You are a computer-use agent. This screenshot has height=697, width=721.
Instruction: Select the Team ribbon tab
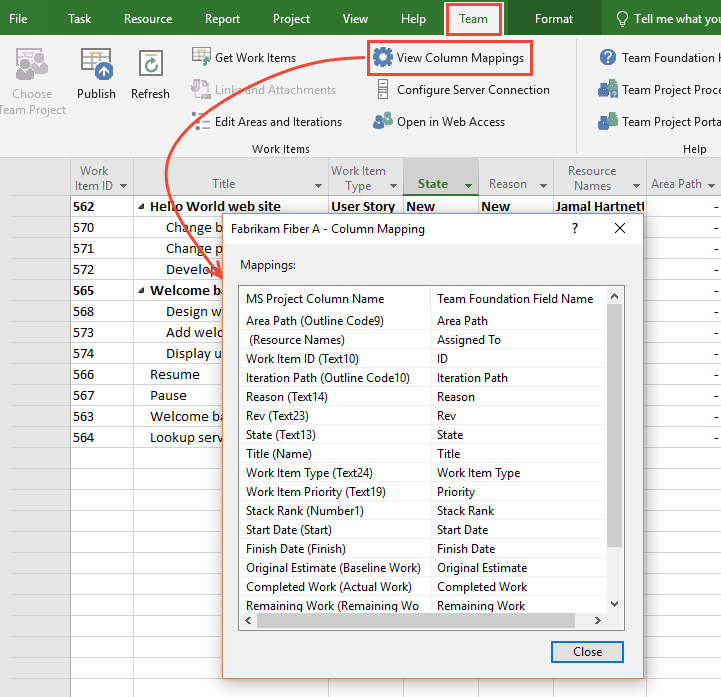[473, 19]
